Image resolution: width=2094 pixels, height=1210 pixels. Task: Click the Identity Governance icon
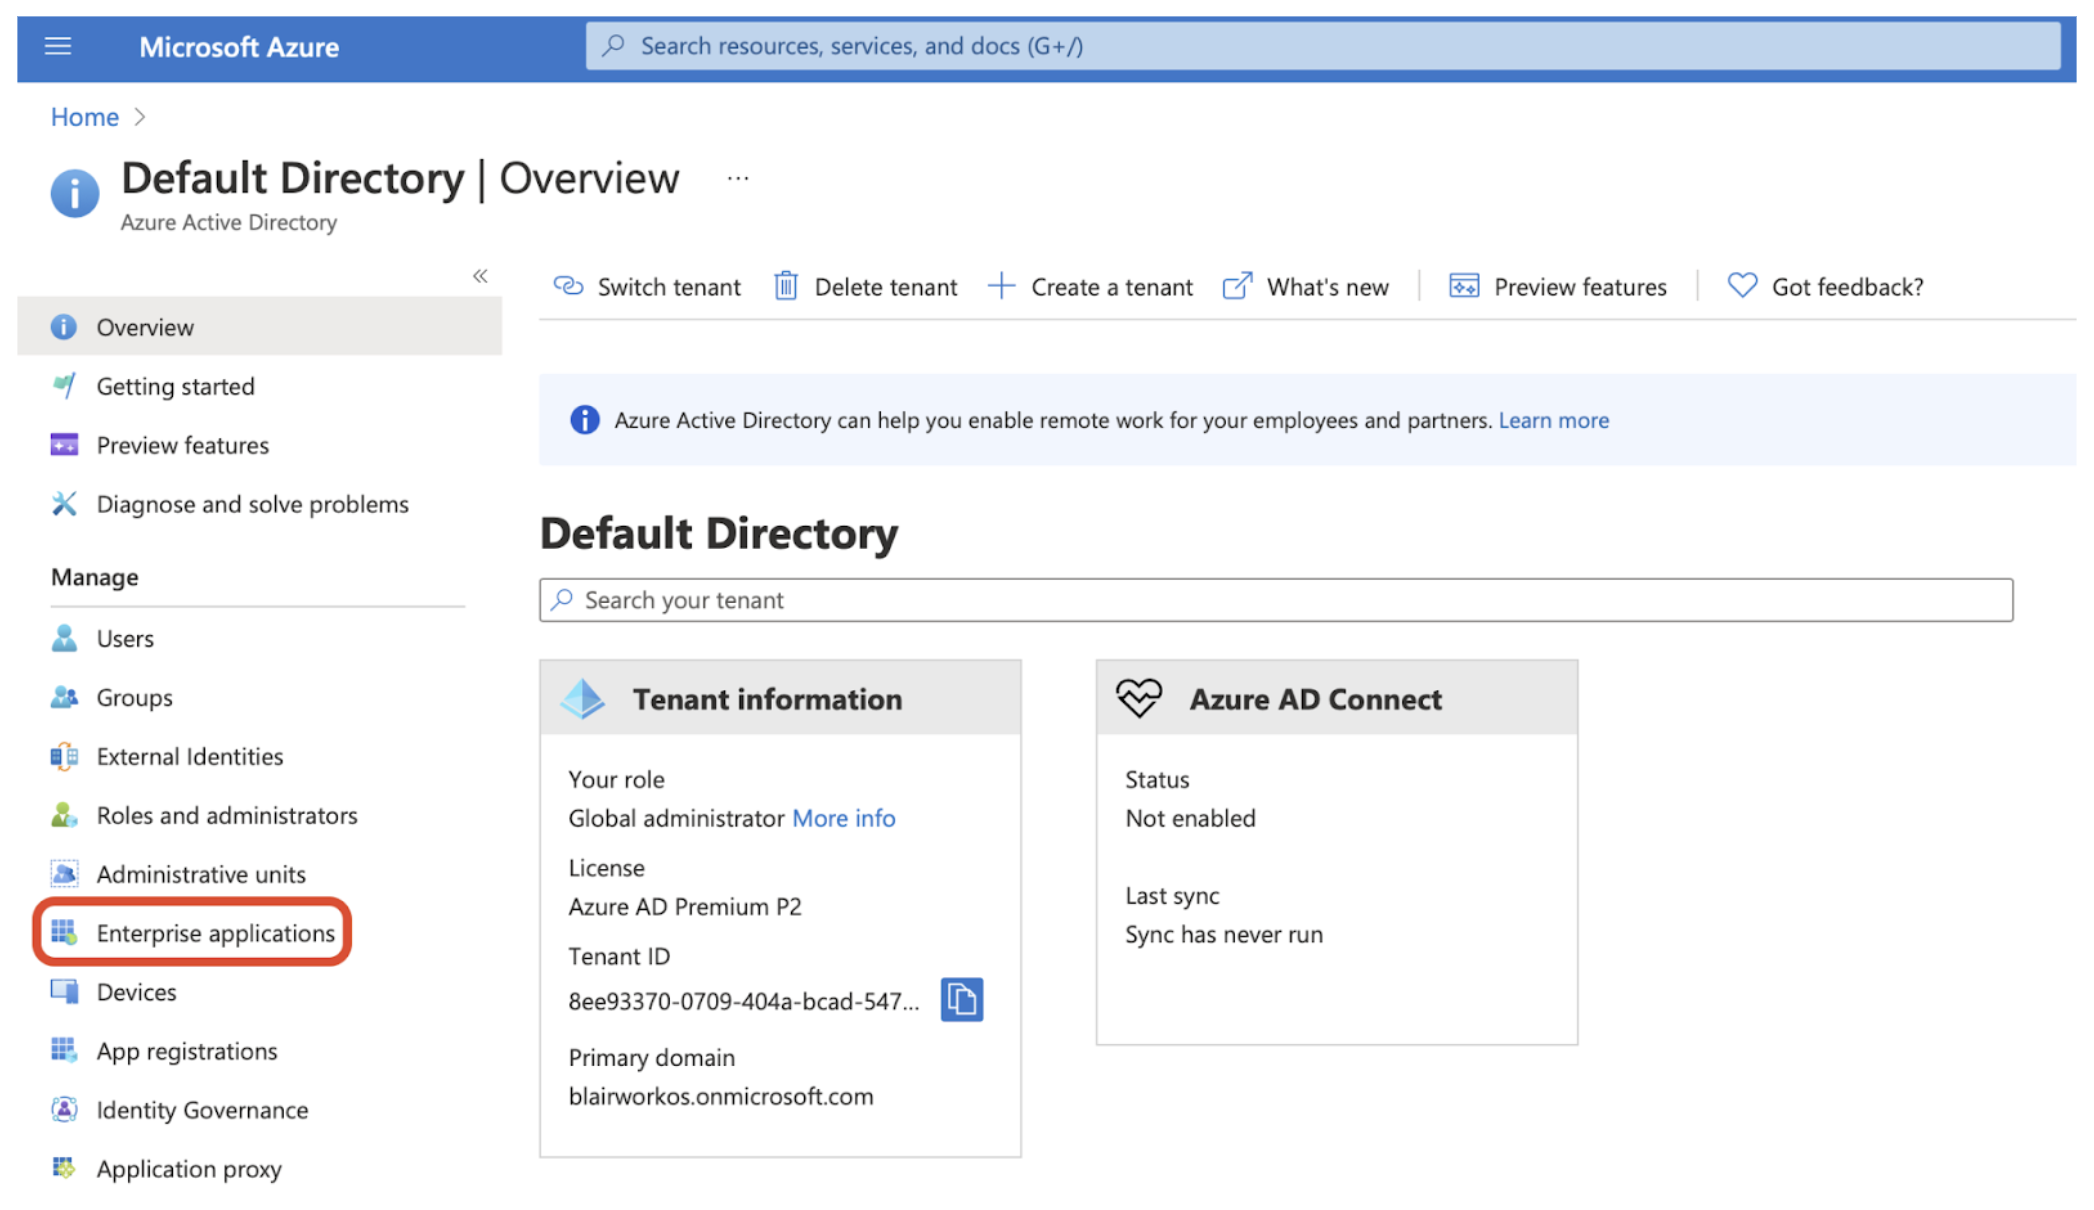[64, 1110]
